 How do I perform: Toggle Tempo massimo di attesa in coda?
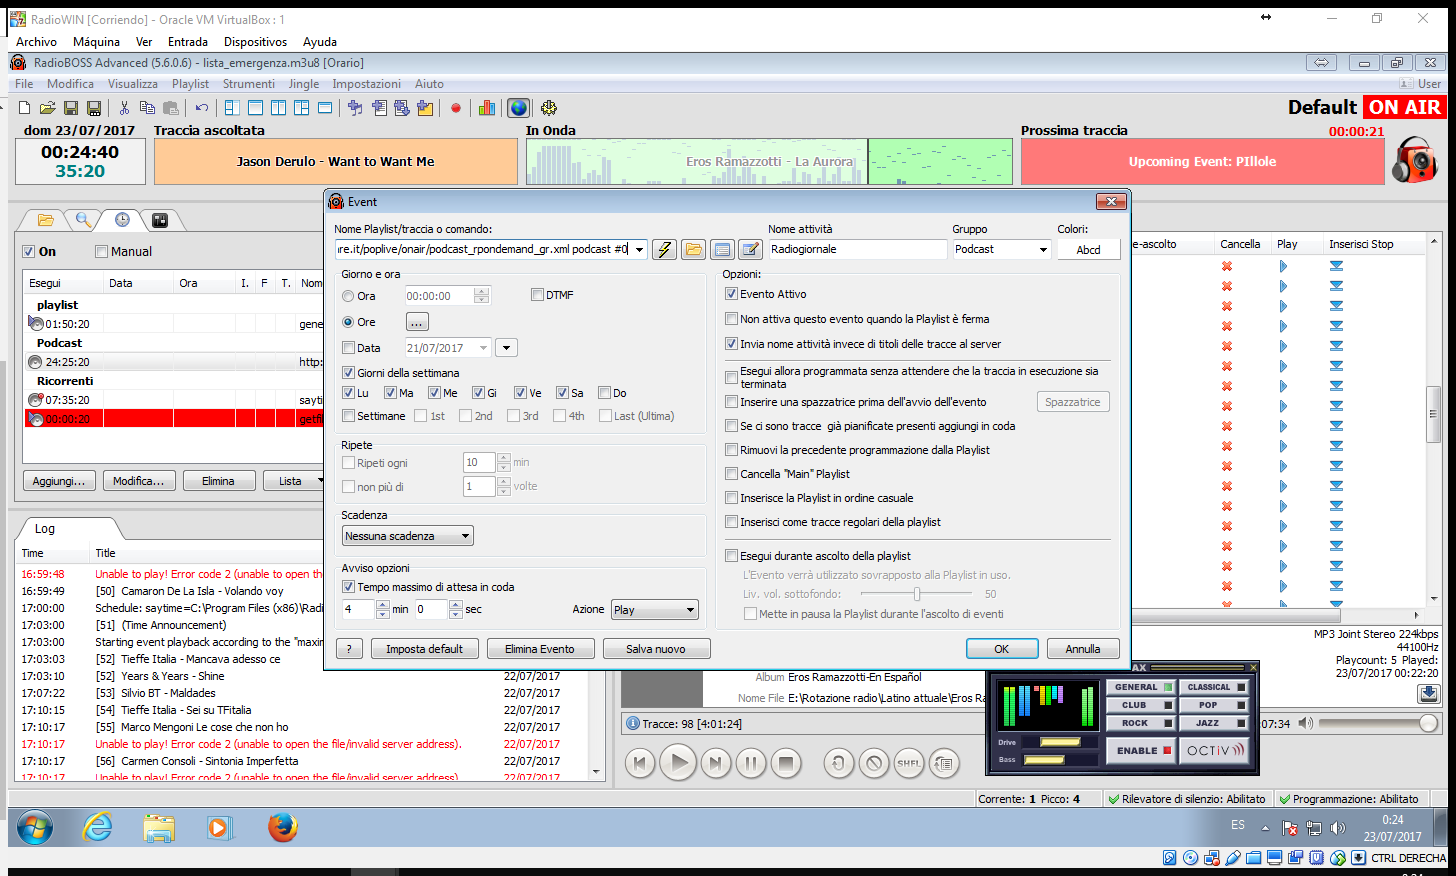point(348,587)
